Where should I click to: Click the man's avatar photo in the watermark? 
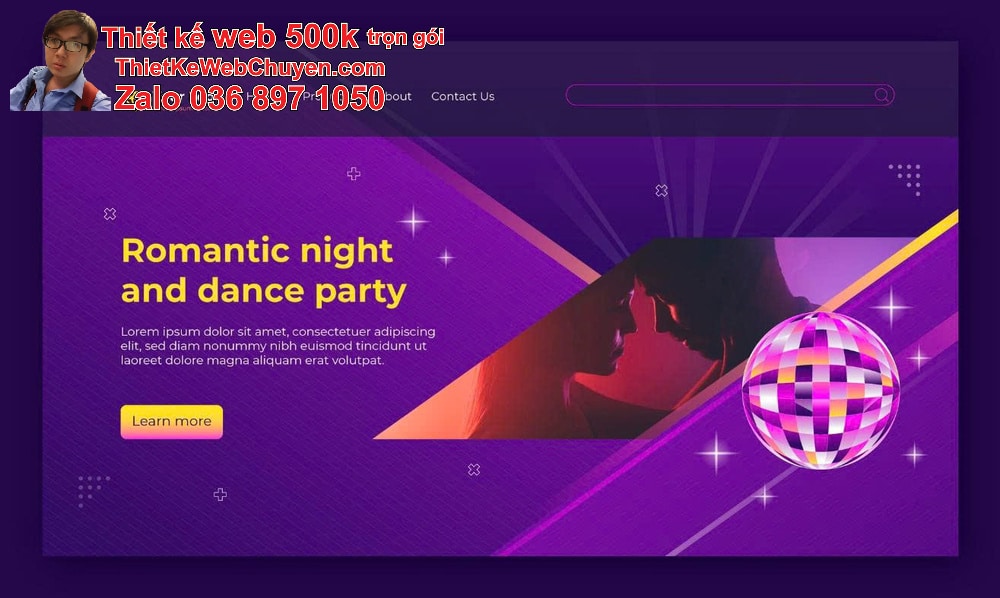(x=59, y=61)
